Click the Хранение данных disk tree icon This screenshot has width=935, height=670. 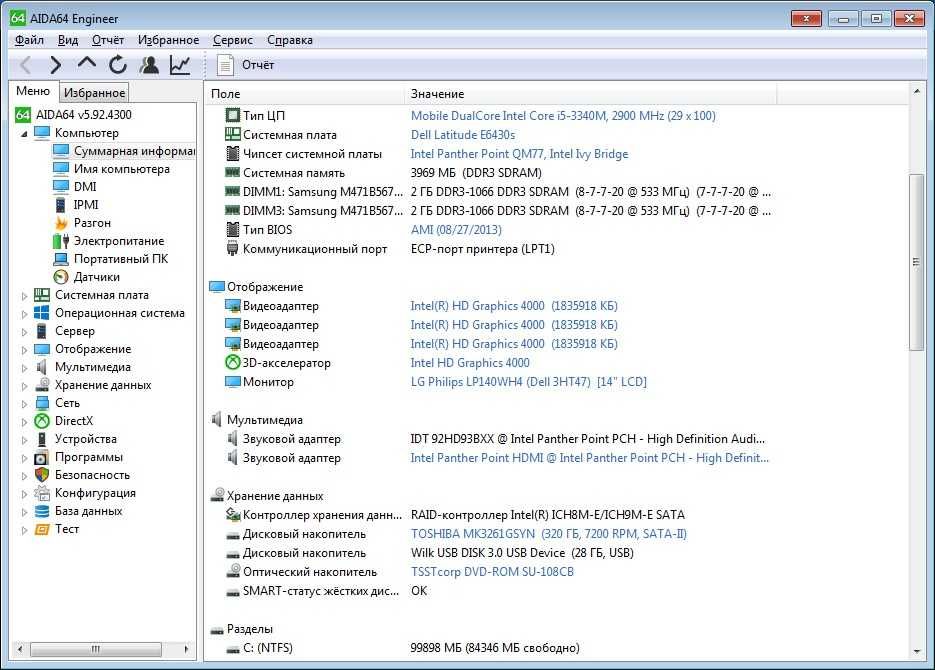pyautogui.click(x=42, y=385)
